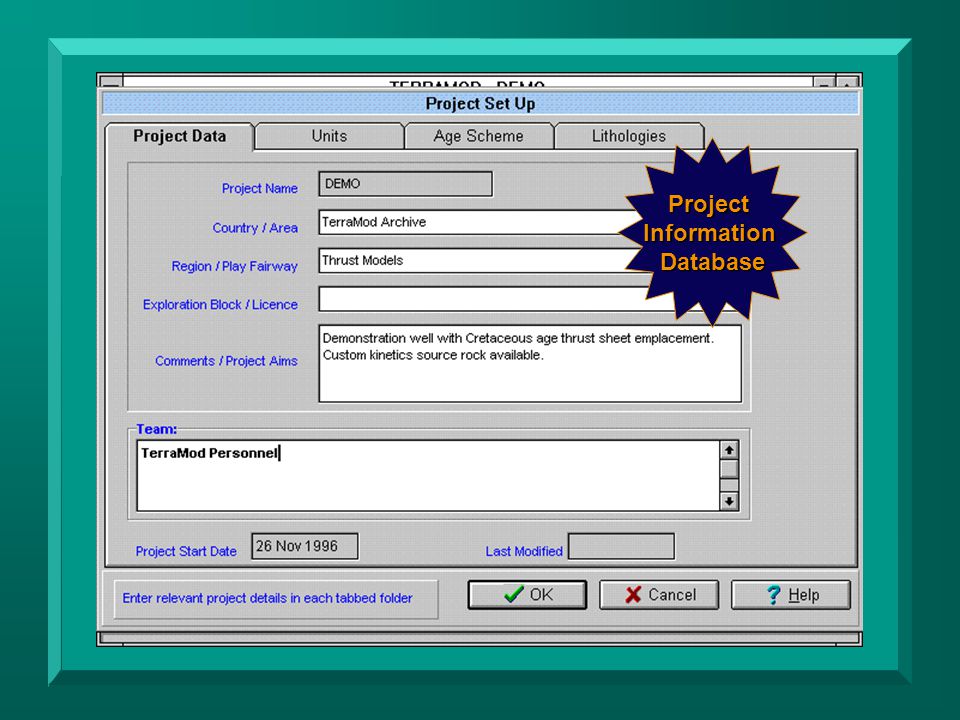Image resolution: width=960 pixels, height=720 pixels.
Task: Open Help for project setup
Action: coord(790,594)
